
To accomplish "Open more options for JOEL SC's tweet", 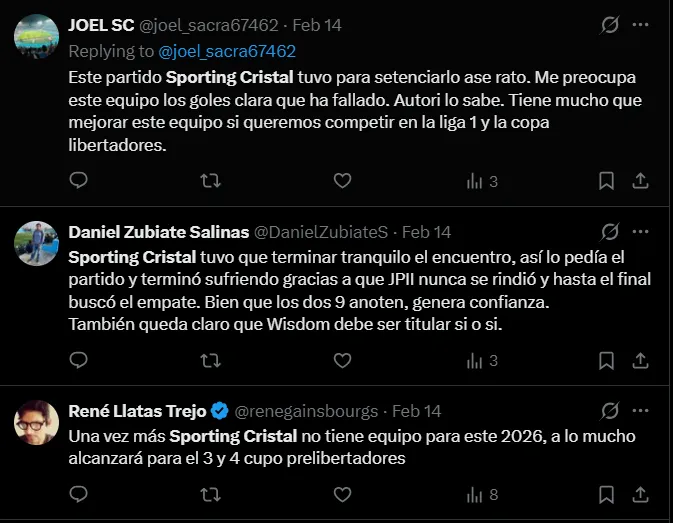I will coord(641,26).
